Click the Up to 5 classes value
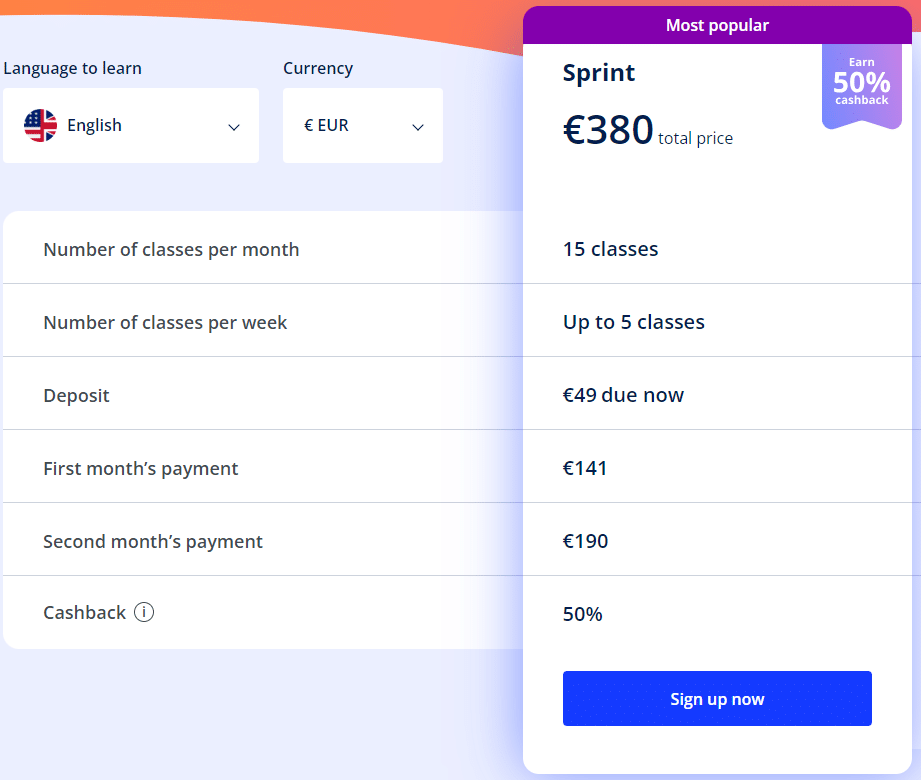Viewport: 921px width, 780px height. pos(634,322)
